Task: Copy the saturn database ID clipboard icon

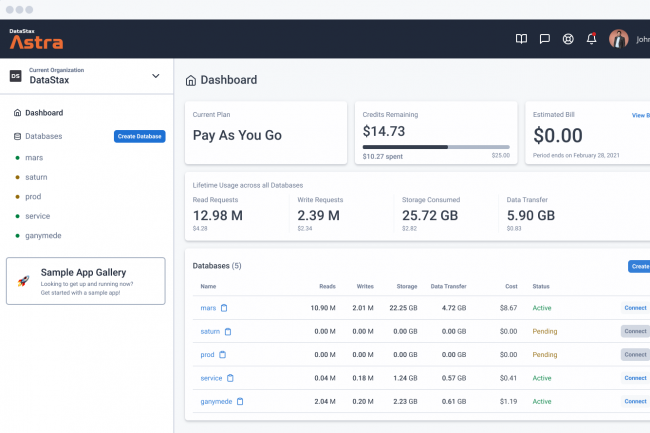Action: (228, 331)
